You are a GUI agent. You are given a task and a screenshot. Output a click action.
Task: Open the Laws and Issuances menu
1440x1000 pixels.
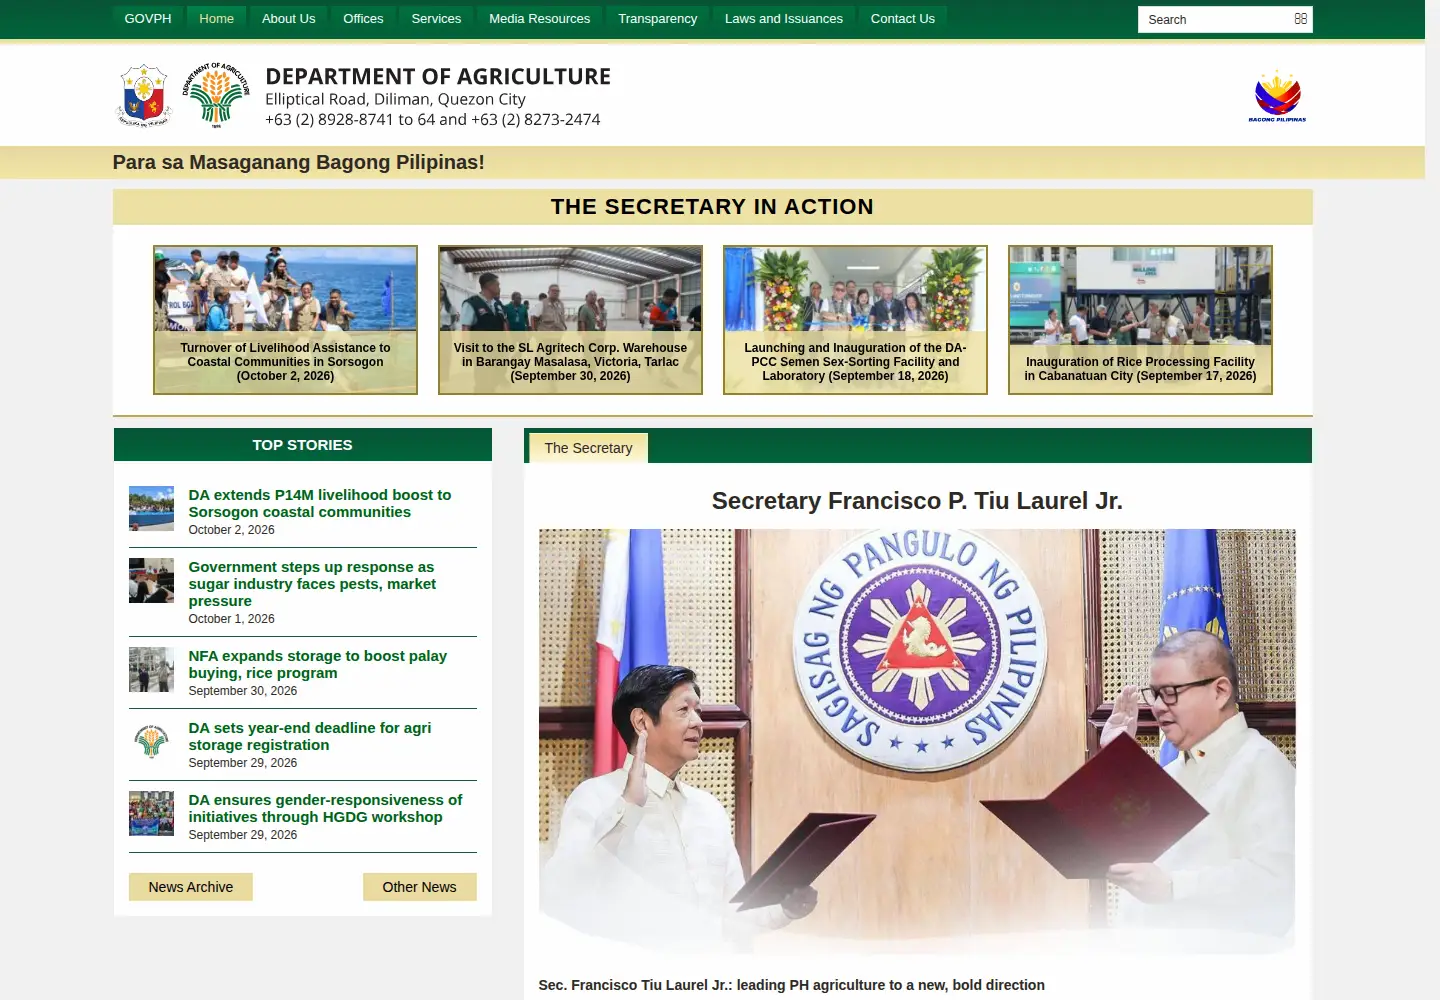783,18
